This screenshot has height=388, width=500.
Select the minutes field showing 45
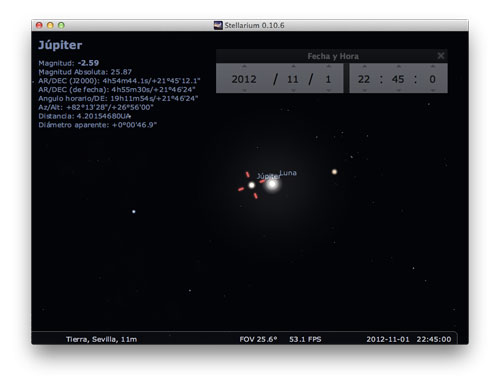click(398, 79)
